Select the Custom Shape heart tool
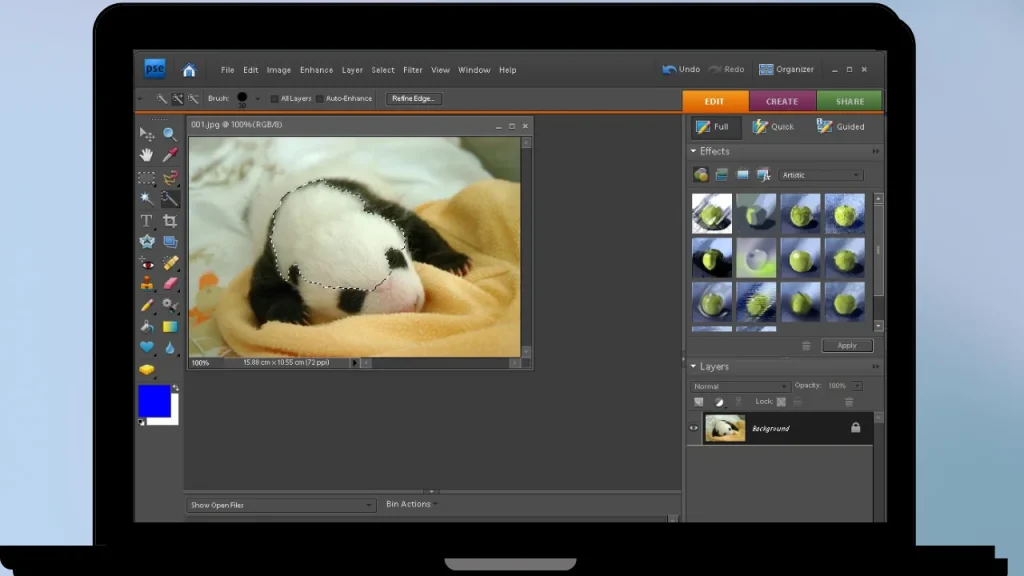This screenshot has height=576, width=1024. point(146,347)
